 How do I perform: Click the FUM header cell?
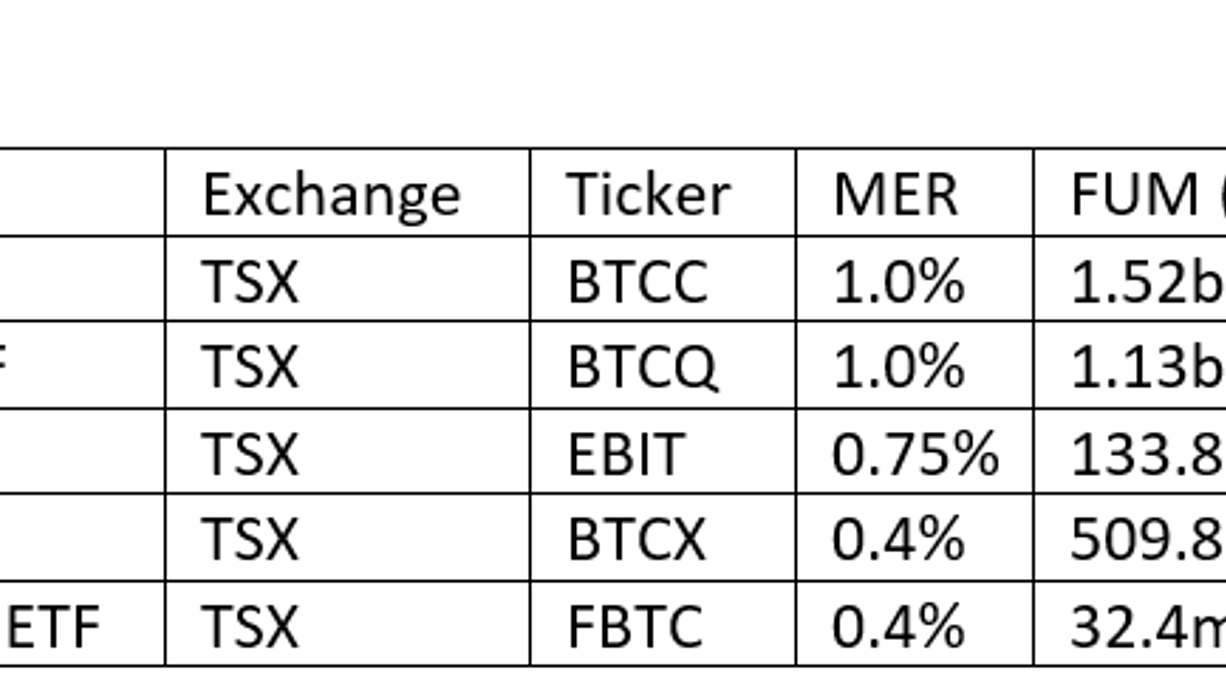(x=1130, y=193)
